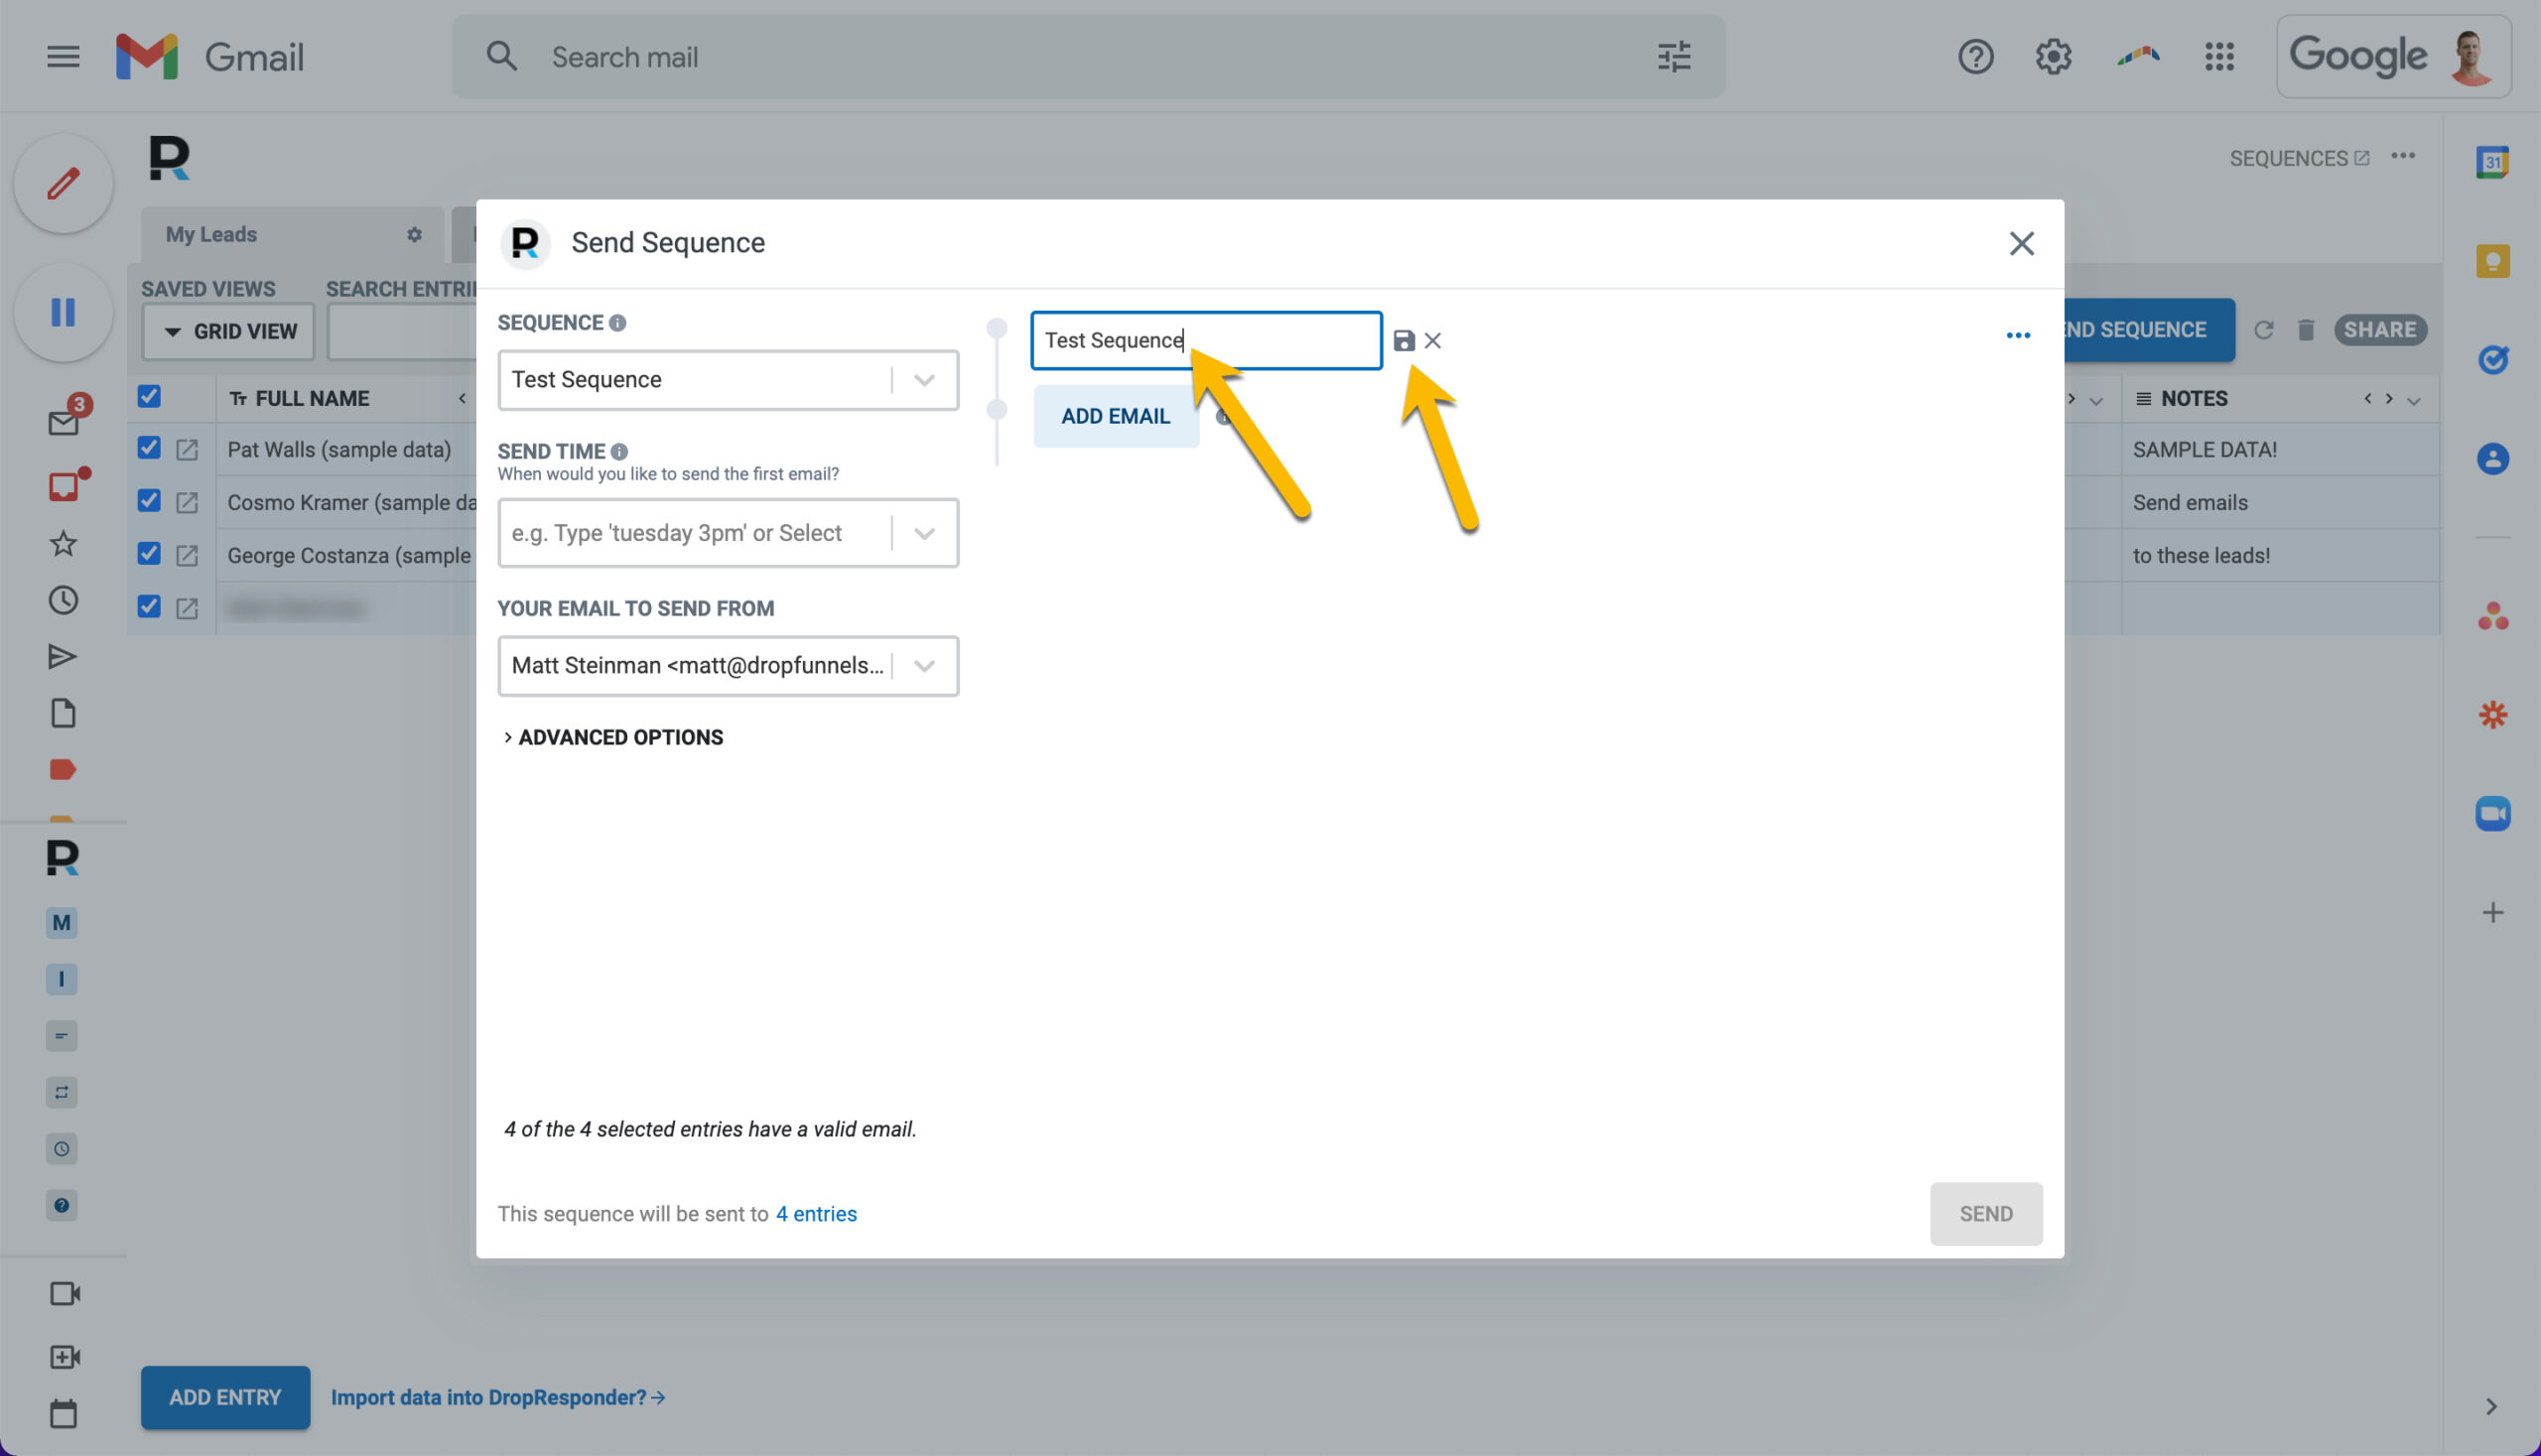2541x1456 pixels.
Task: Click into the Test Sequence name field
Action: pos(1206,341)
